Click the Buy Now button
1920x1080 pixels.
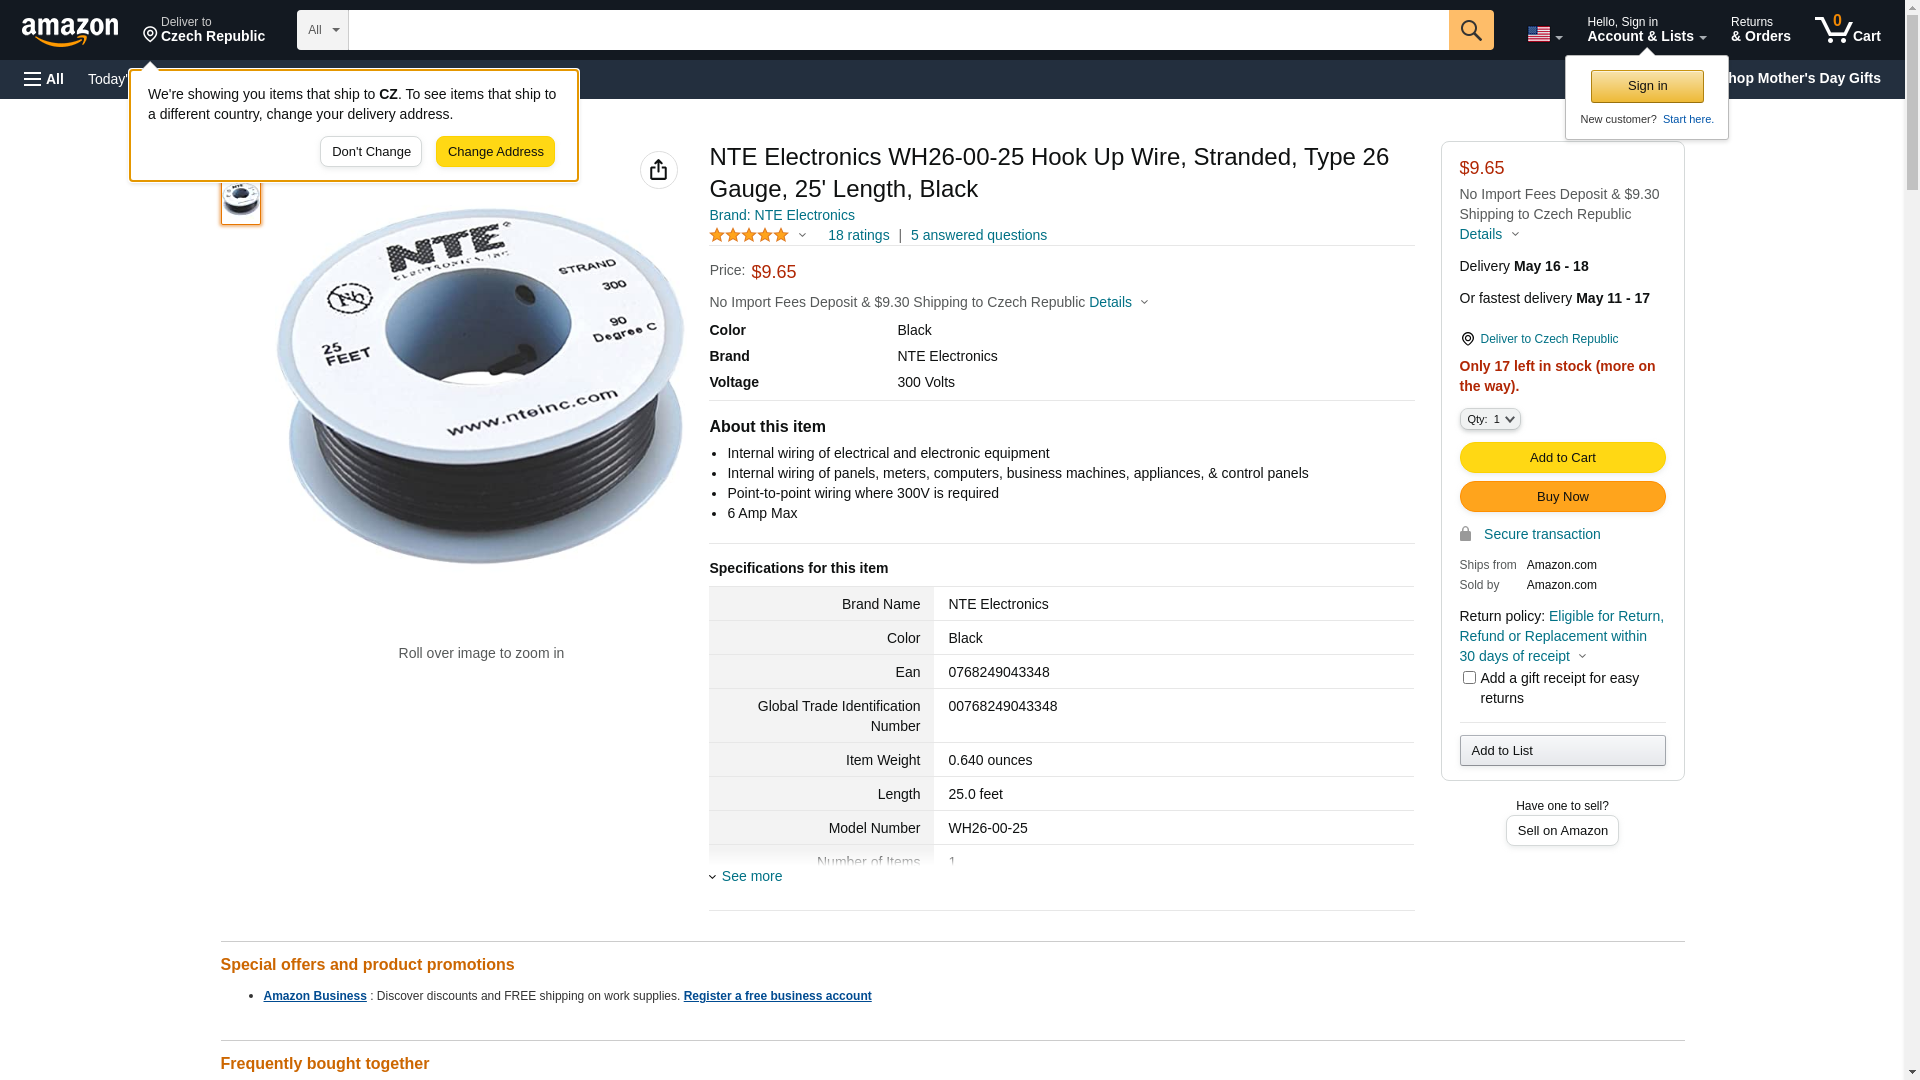[1561, 497]
